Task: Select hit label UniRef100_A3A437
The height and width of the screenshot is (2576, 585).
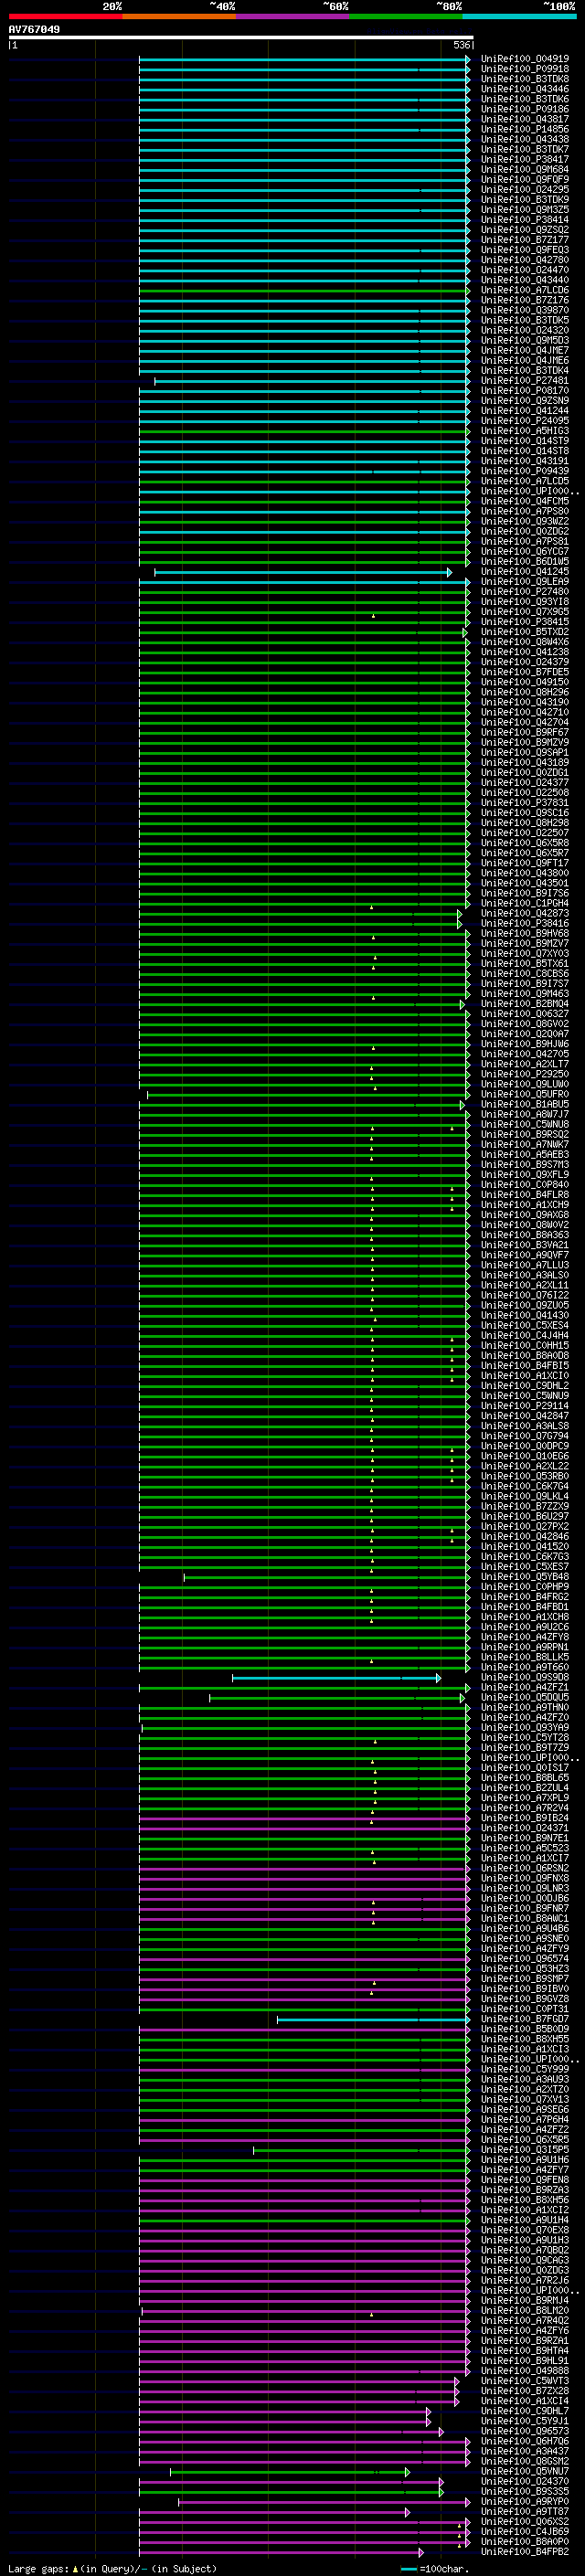Action: 525,2451
